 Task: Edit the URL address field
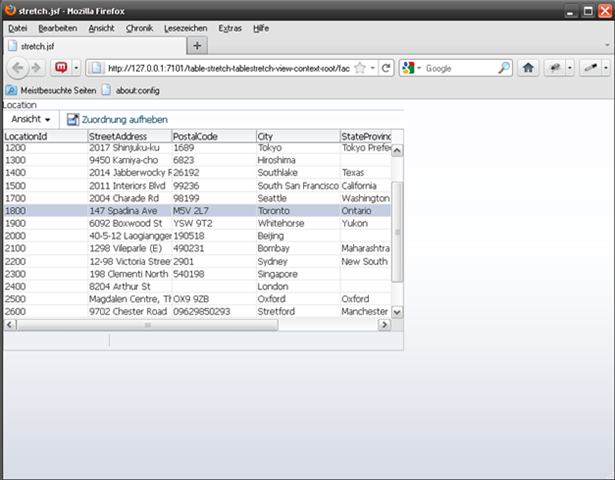[228, 68]
